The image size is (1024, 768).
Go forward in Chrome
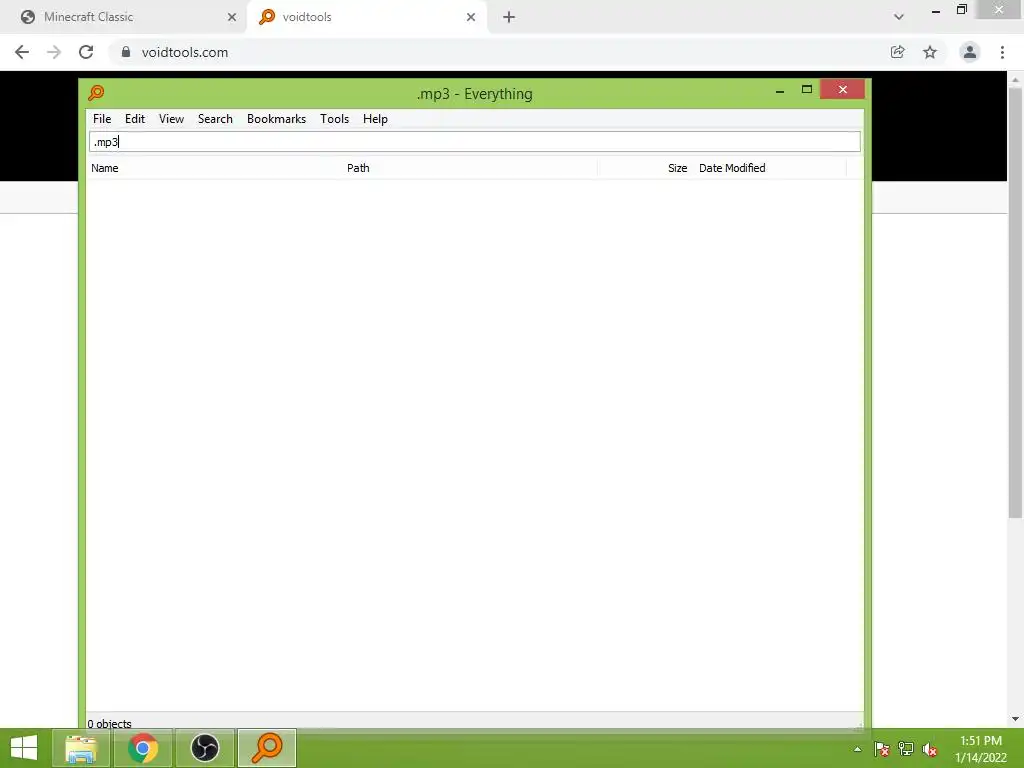tap(54, 52)
